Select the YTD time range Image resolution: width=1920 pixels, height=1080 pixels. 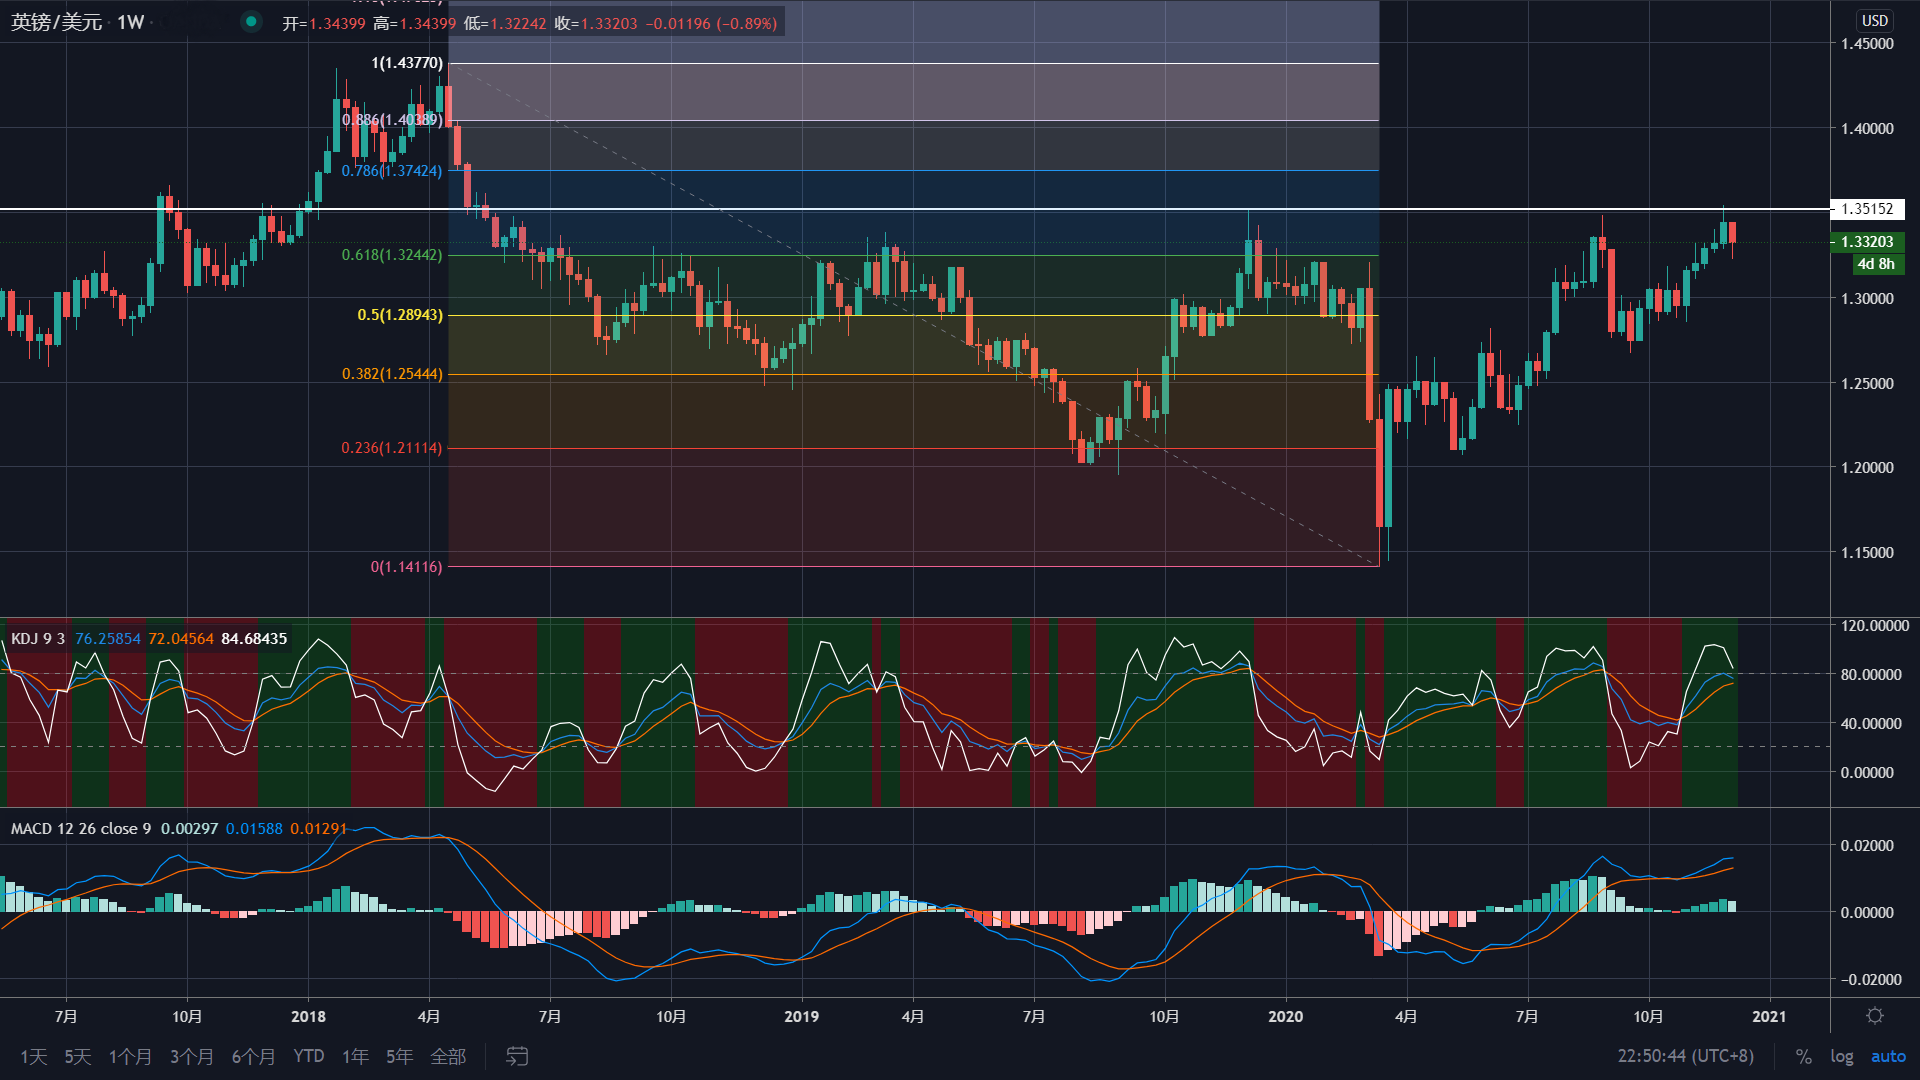pyautogui.click(x=308, y=1056)
